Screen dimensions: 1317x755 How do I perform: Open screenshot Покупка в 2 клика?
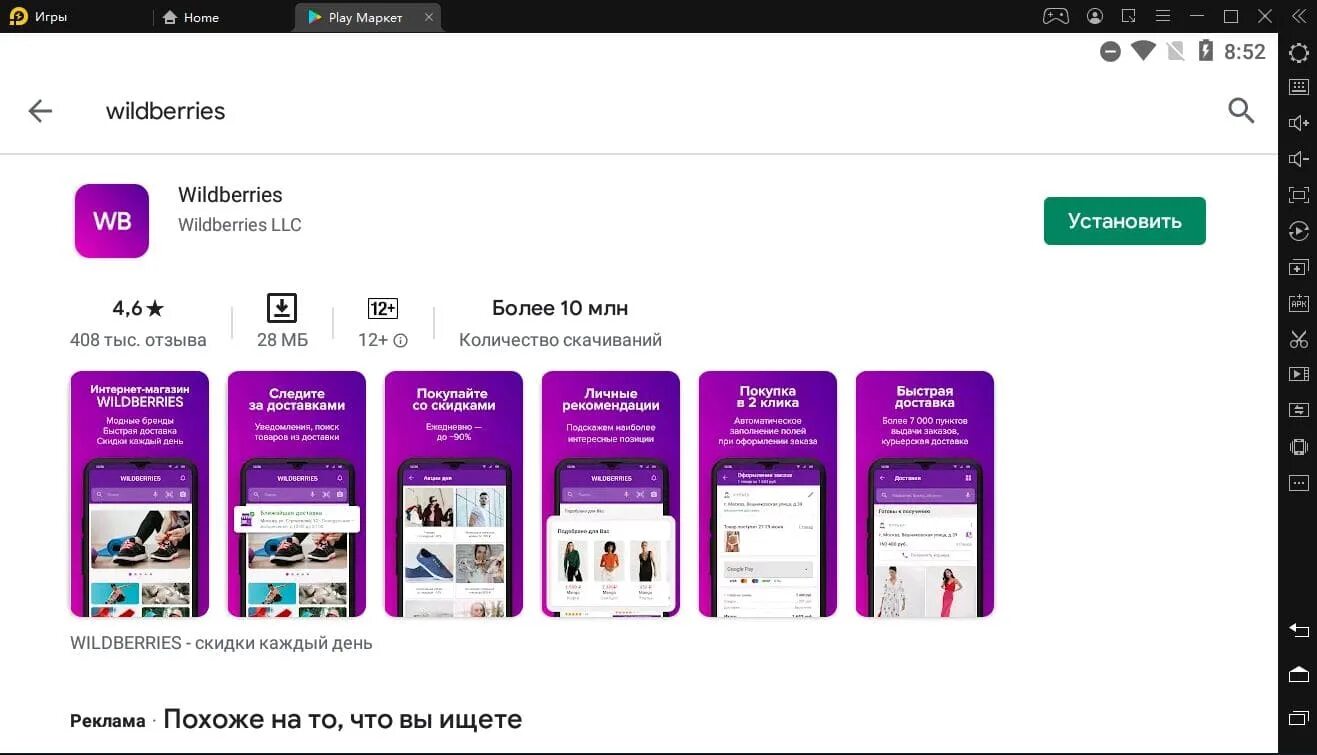[x=768, y=494]
